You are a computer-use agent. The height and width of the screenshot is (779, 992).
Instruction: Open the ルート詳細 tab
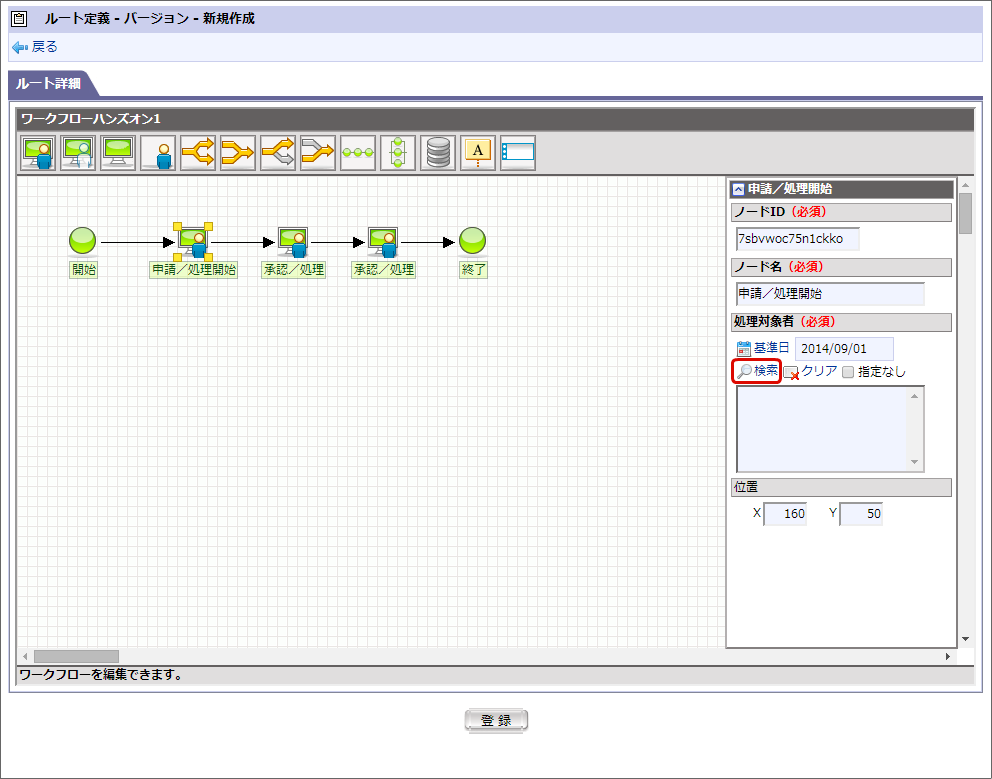(49, 84)
